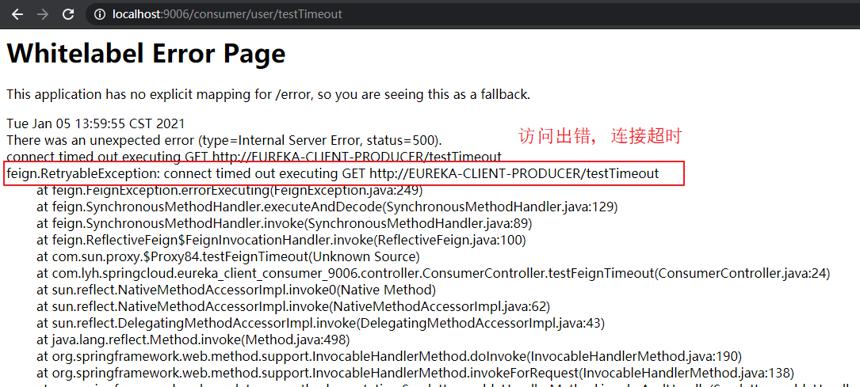Image resolution: width=860 pixels, height=387 pixels.
Task: Open site information icon in address bar
Action: point(99,15)
